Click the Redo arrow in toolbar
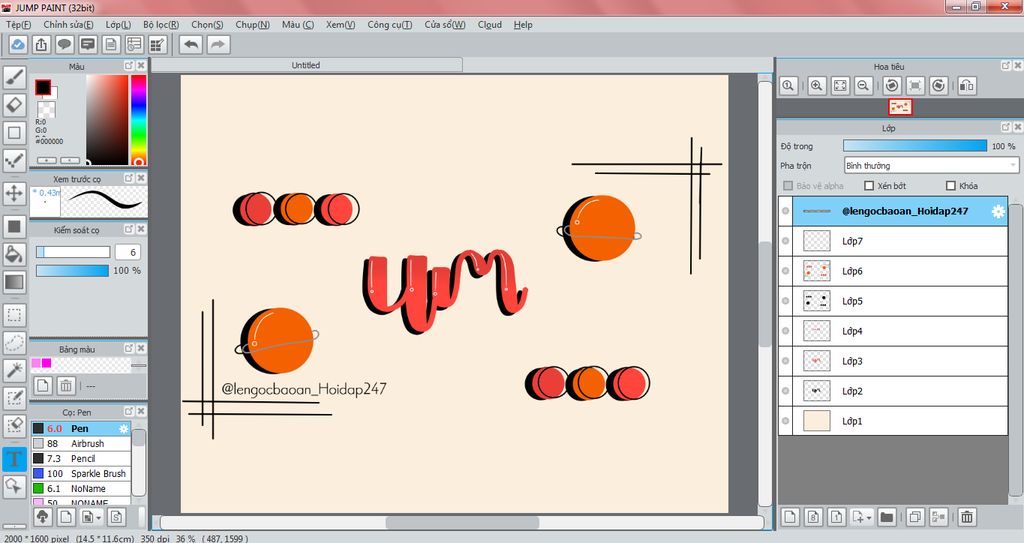Viewport: 1024px width, 543px height. click(218, 44)
